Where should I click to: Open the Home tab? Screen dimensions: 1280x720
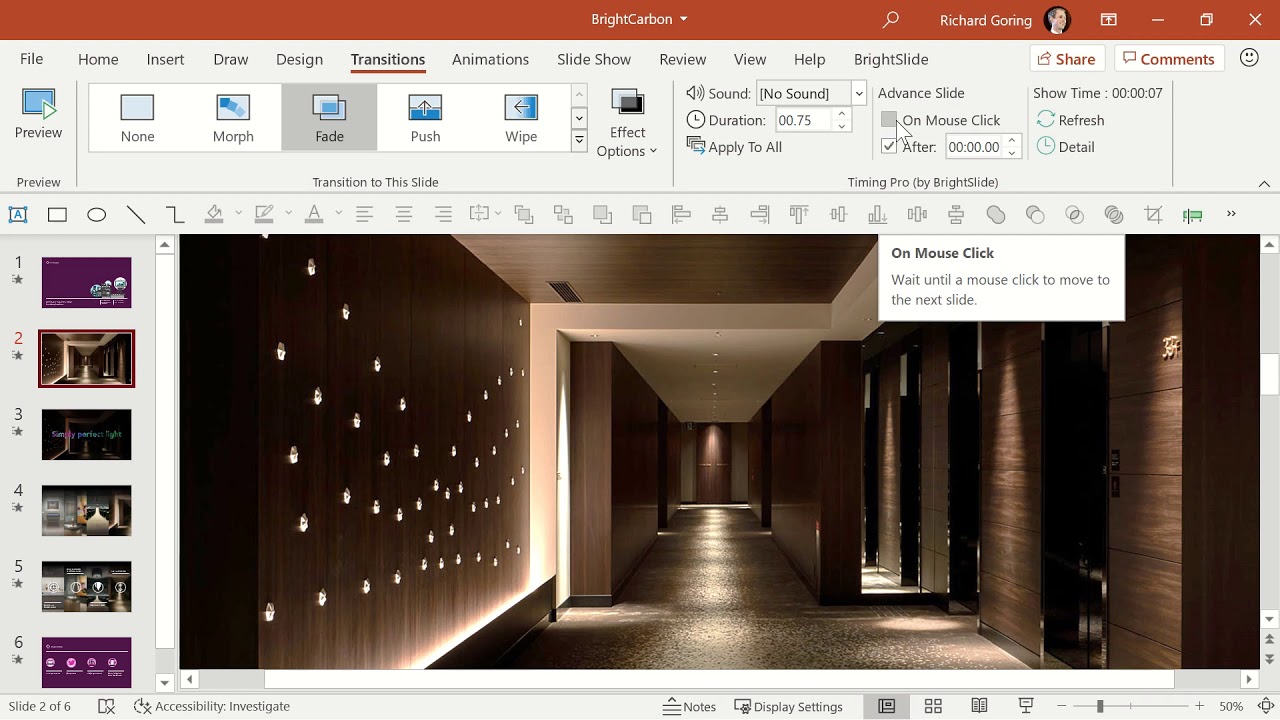pos(98,59)
